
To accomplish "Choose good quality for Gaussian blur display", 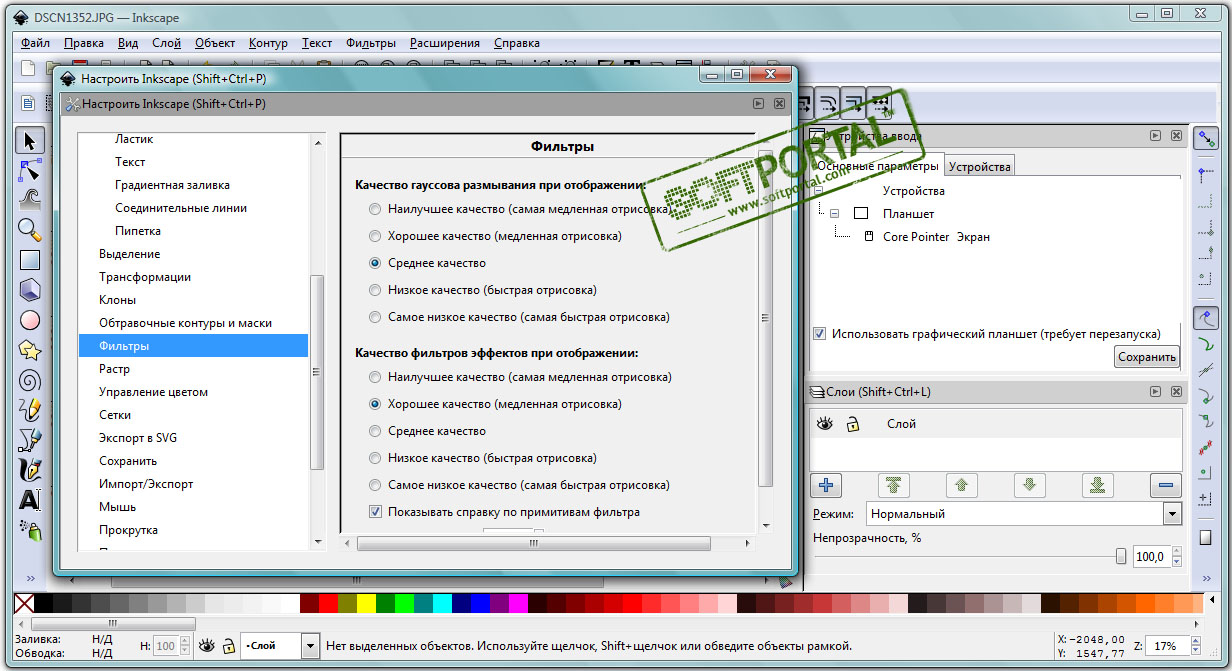I will pos(375,236).
